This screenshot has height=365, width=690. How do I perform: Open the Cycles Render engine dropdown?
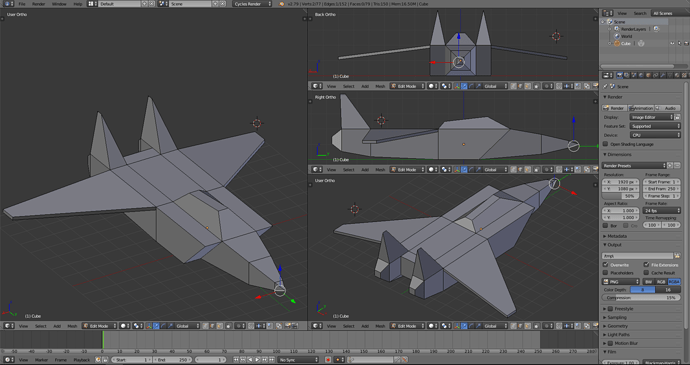click(x=252, y=4)
